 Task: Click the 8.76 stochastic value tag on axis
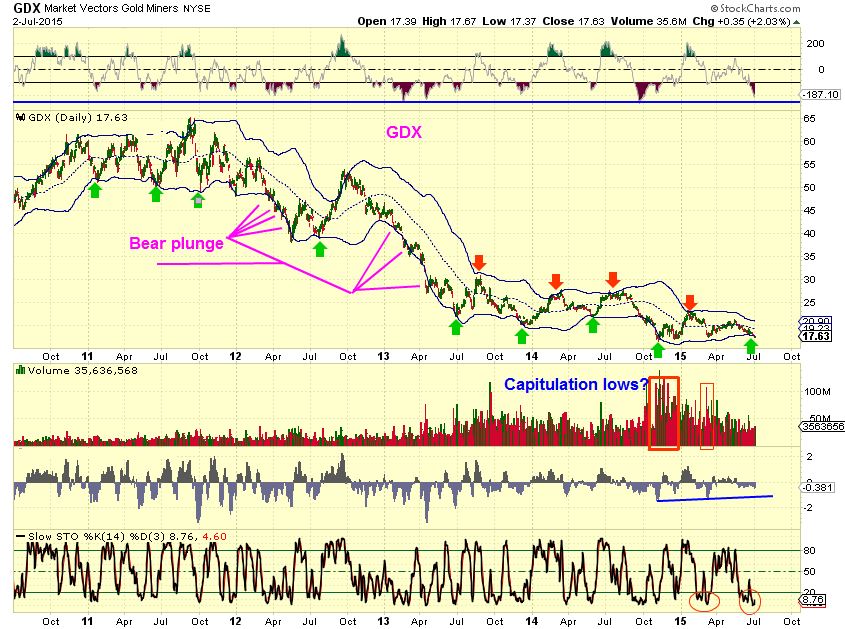coord(814,600)
